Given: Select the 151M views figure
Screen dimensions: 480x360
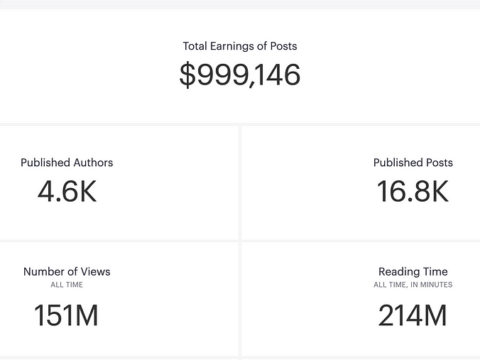Looking at the screenshot, I should tap(66, 315).
